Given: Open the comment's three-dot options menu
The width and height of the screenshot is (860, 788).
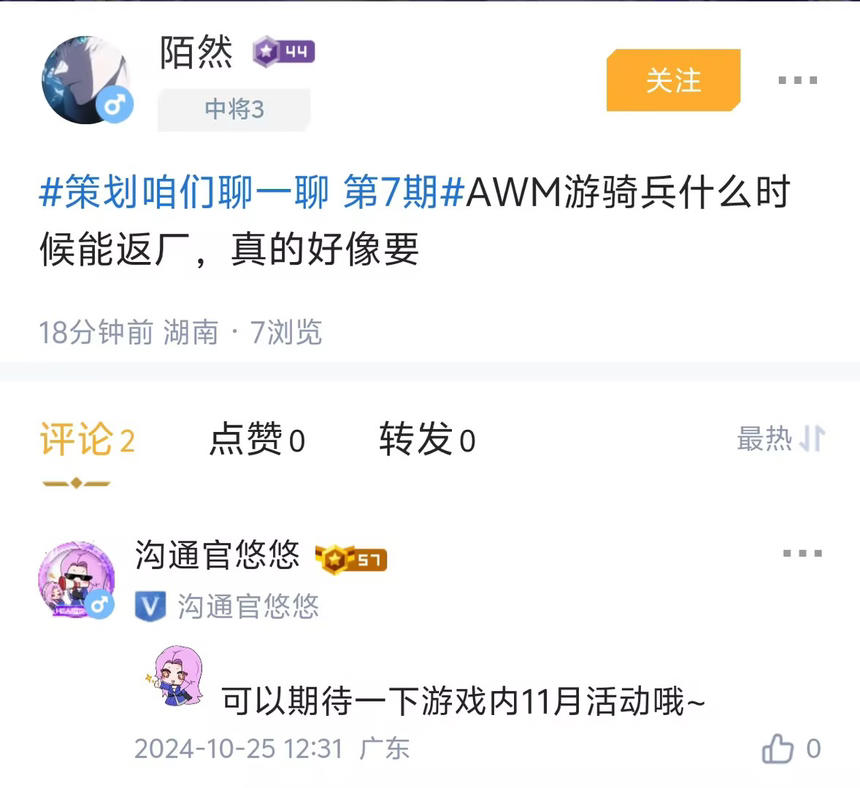Looking at the screenshot, I should [x=802, y=553].
